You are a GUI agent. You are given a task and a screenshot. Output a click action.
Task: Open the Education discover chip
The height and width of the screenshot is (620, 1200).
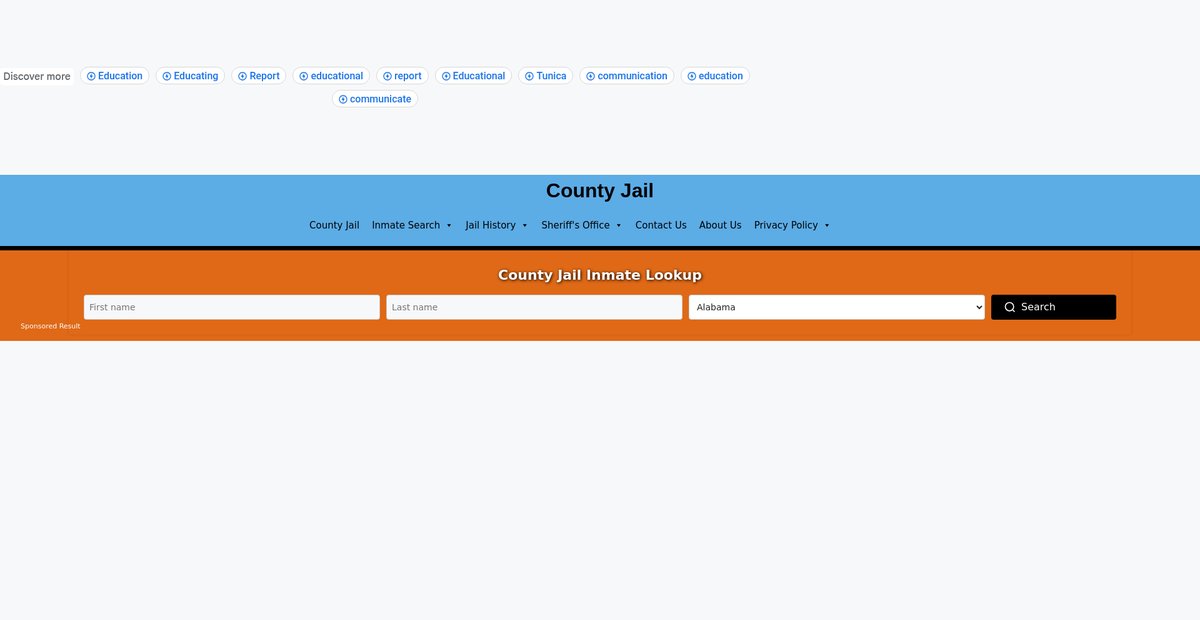pyautogui.click(x=115, y=76)
